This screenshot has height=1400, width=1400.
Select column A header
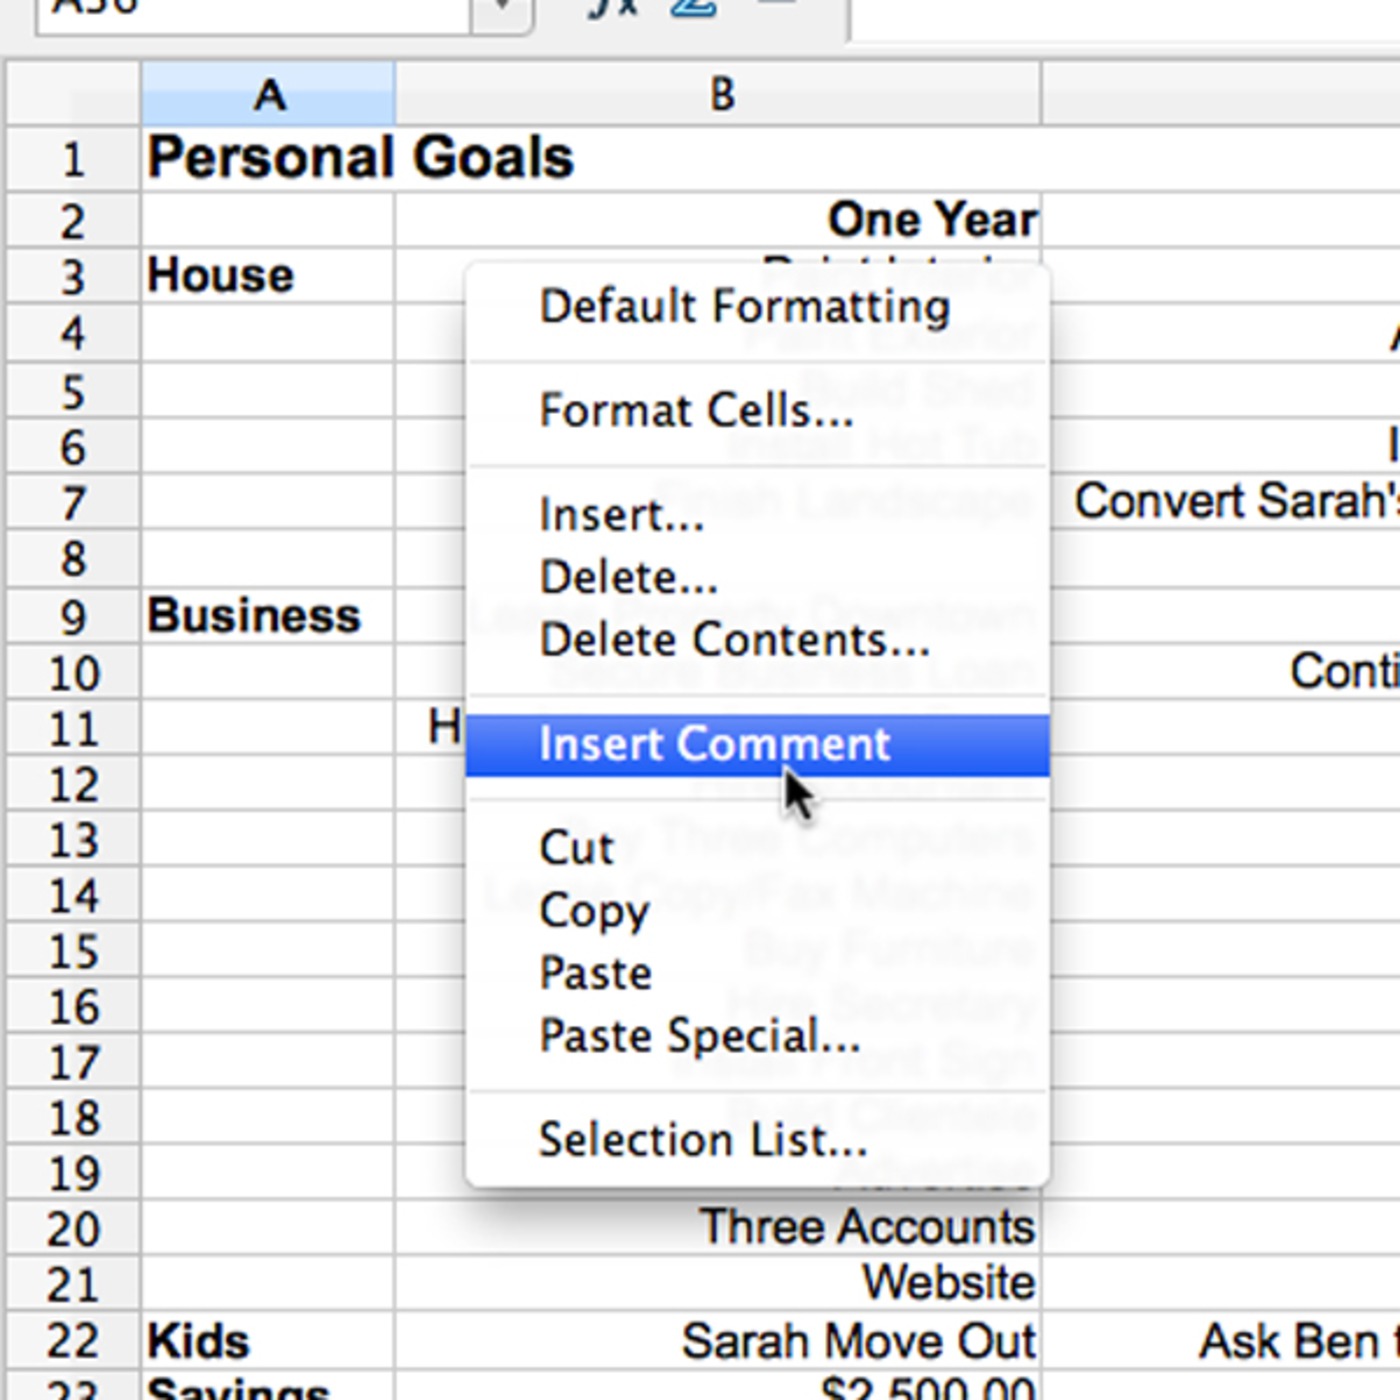coord(268,95)
